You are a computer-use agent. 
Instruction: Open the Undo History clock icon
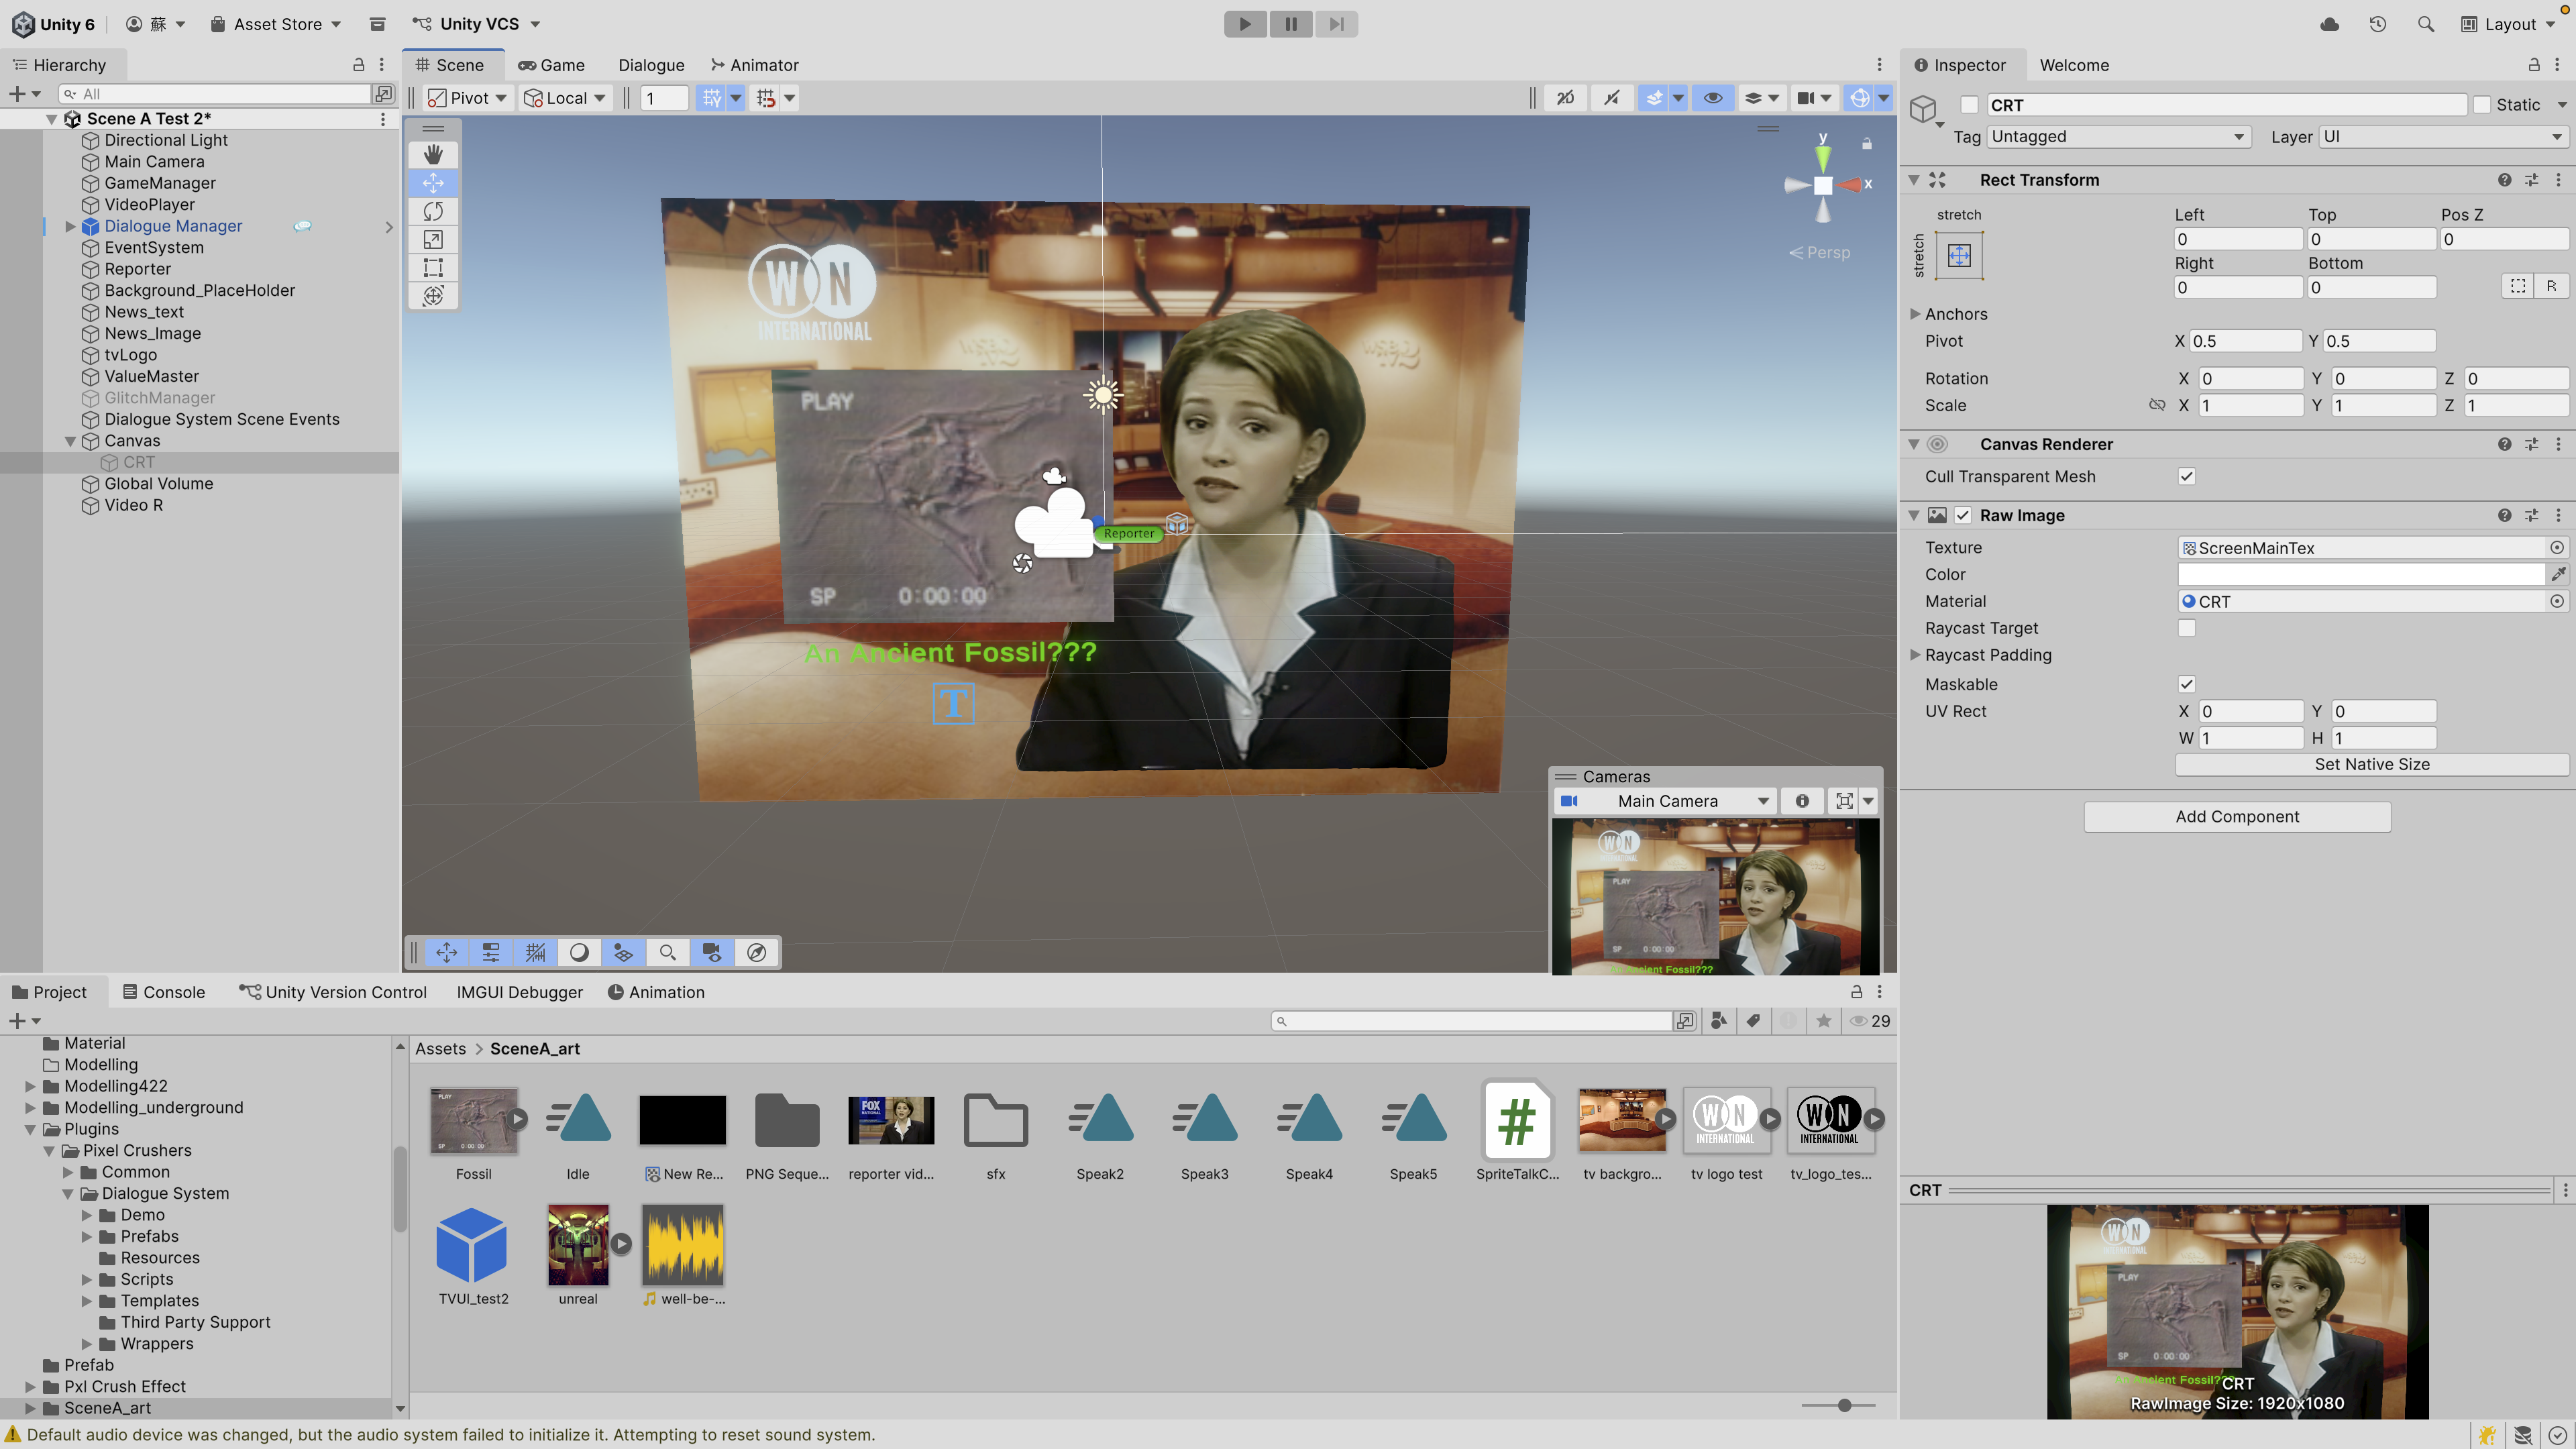point(2378,24)
